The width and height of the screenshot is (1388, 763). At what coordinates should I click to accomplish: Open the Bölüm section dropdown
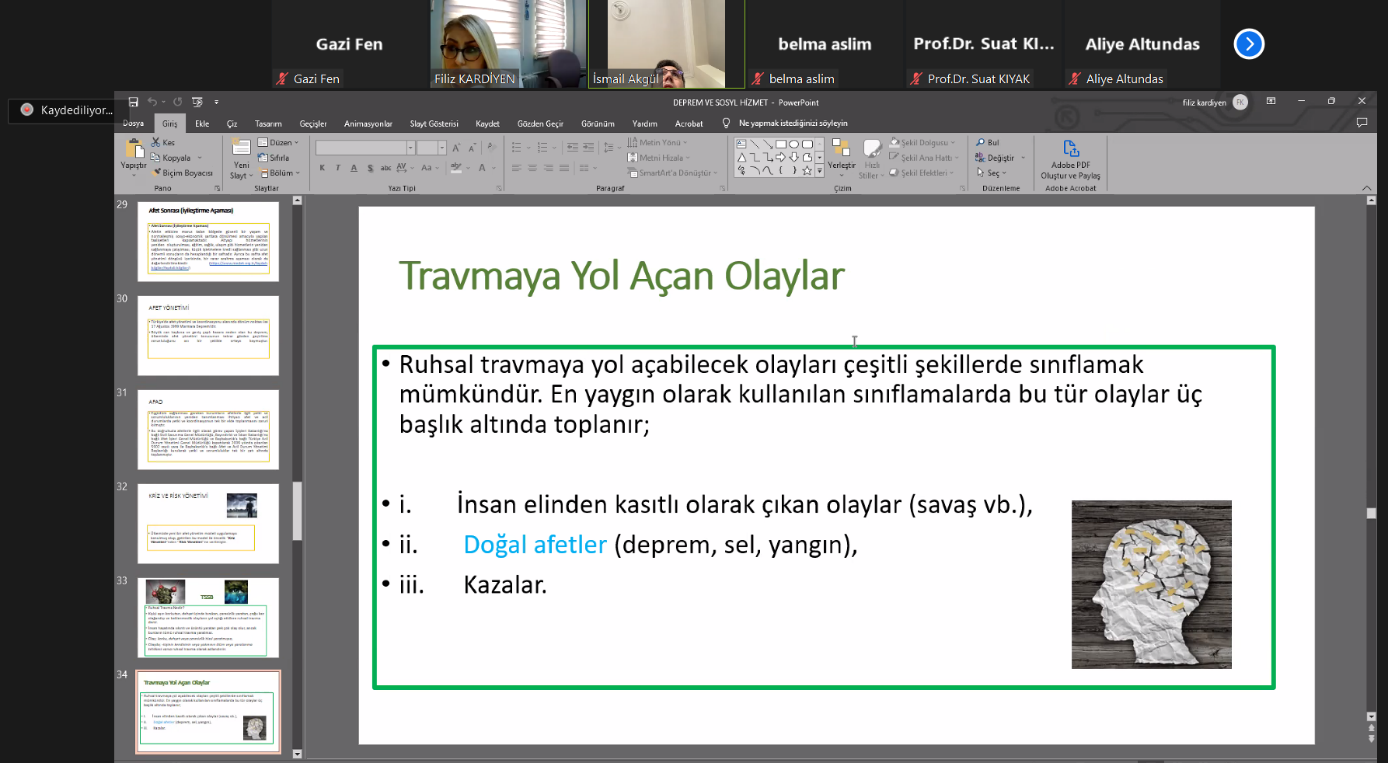click(x=280, y=173)
